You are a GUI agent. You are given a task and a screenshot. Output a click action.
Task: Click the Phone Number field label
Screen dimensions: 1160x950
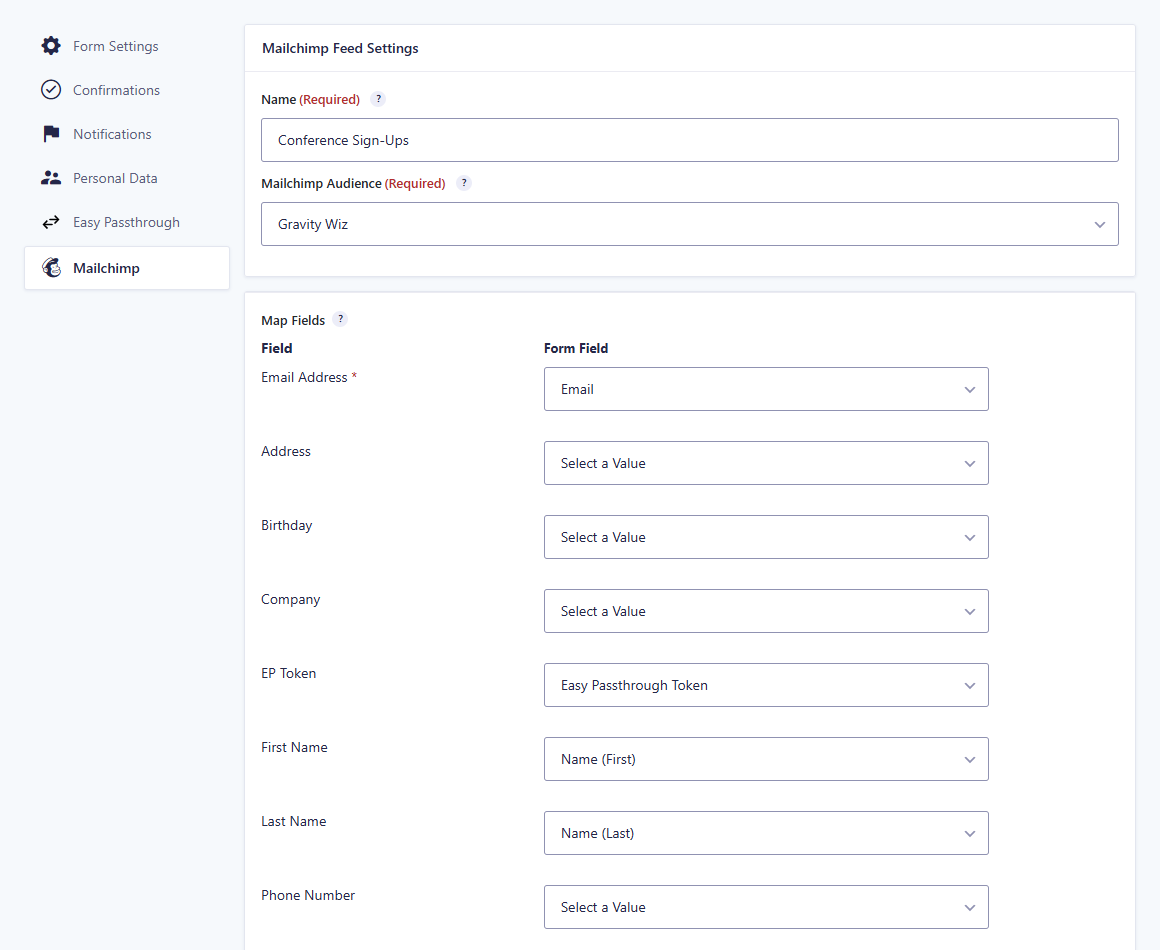coord(308,895)
